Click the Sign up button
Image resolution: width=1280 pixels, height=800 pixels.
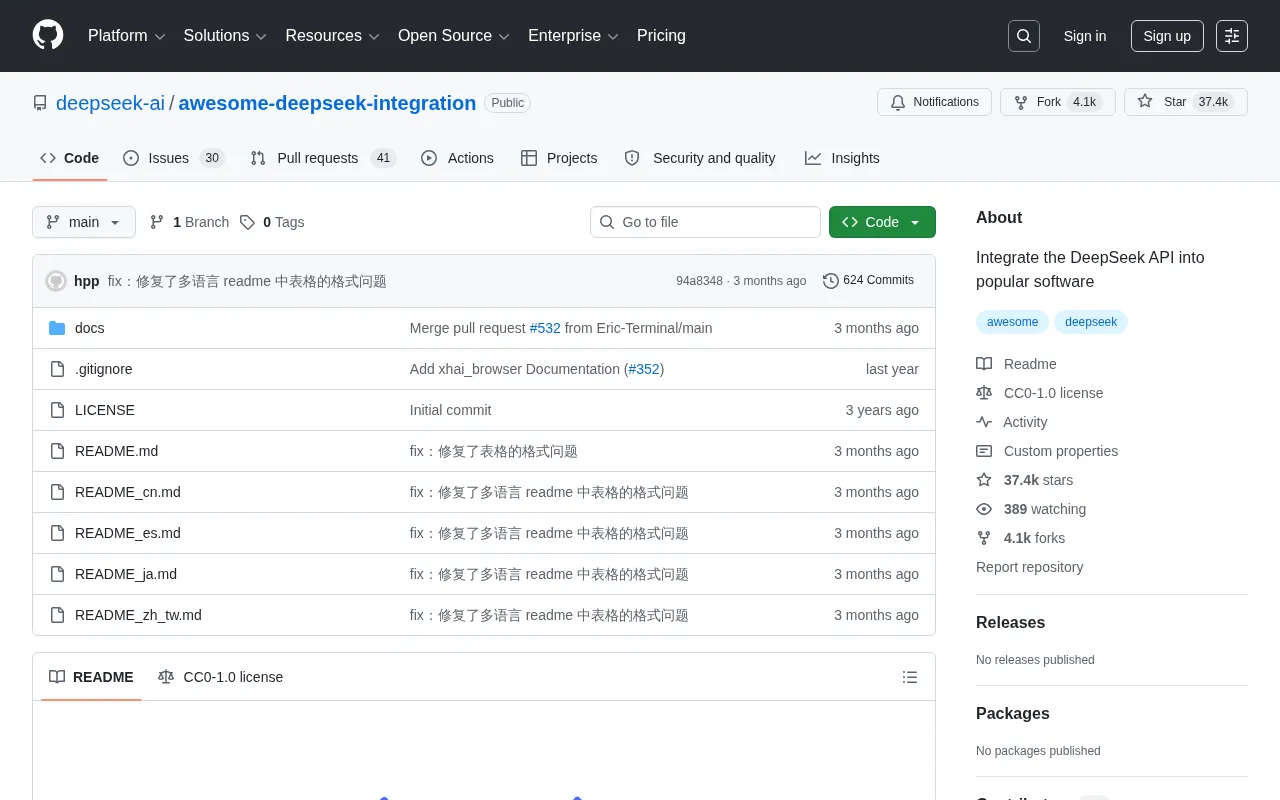1167,36
